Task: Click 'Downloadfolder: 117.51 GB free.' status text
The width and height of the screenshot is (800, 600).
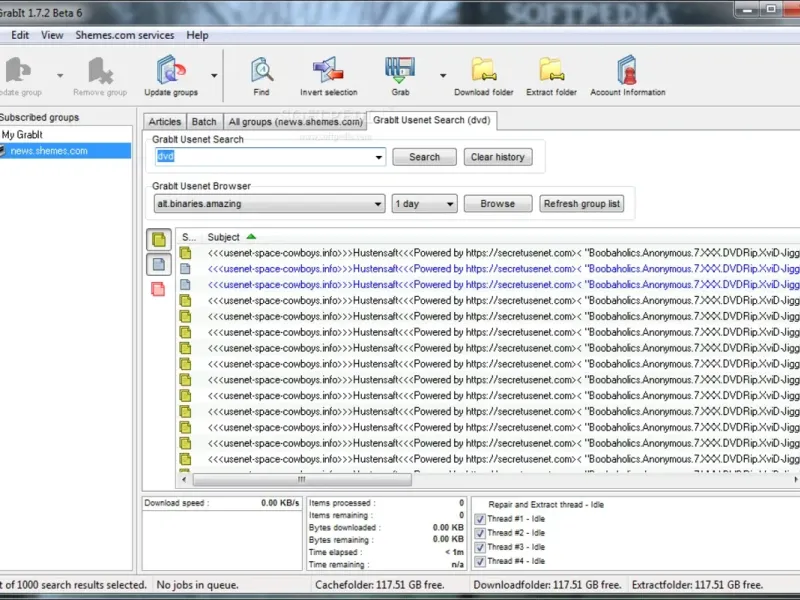Action: [x=547, y=585]
